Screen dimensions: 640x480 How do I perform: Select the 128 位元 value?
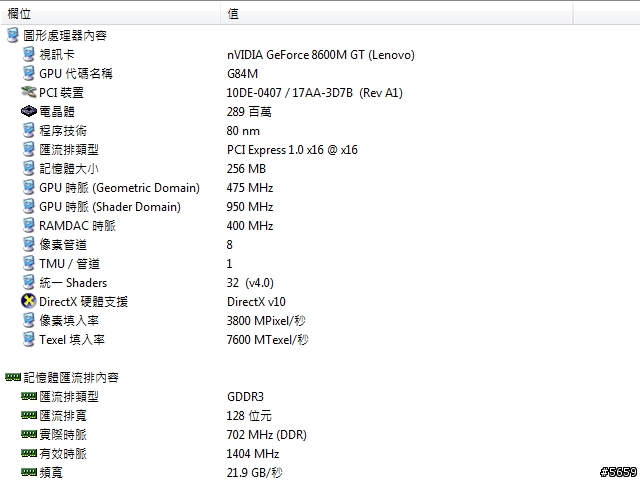[x=249, y=416]
